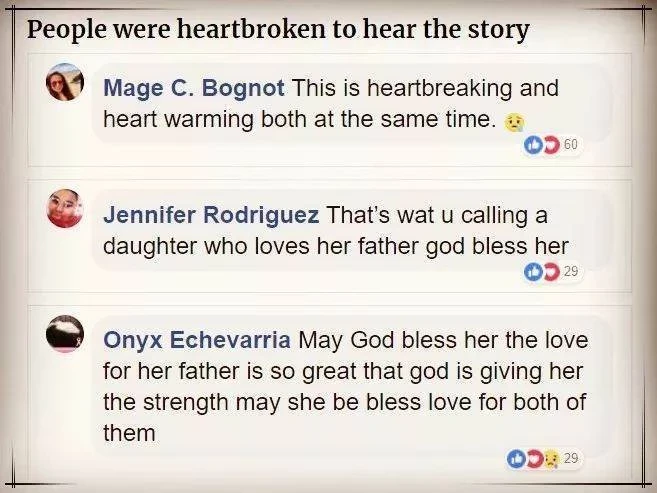
Task: Select Onyx Echevarria's comment text
Action: click(345, 386)
